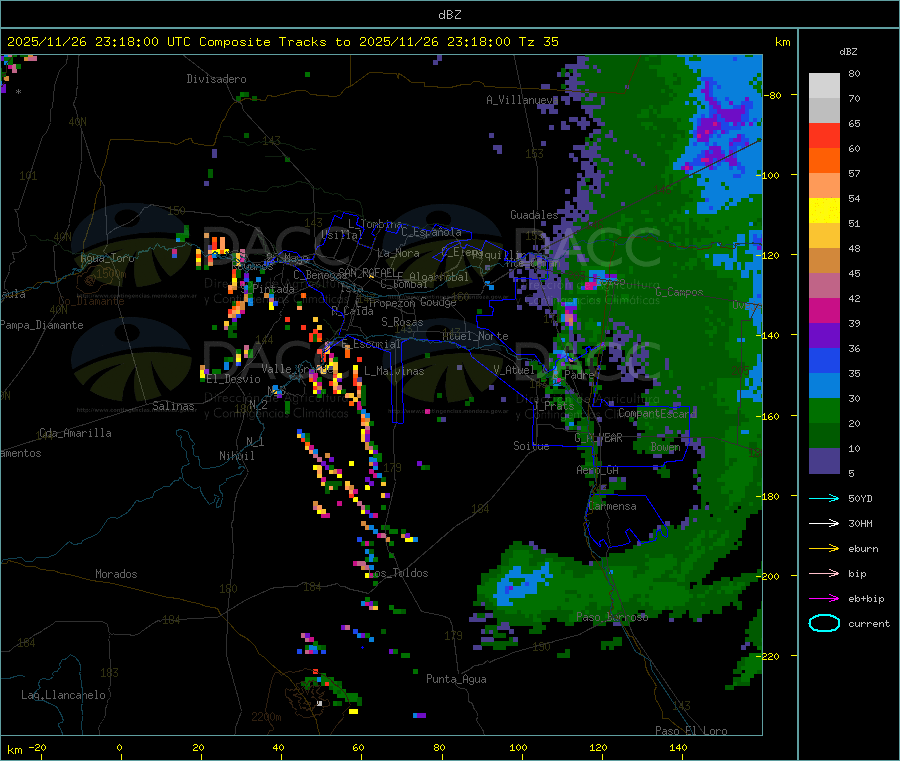This screenshot has width=900, height=761.
Task: Click the La_Nora map label
Action: click(398, 253)
